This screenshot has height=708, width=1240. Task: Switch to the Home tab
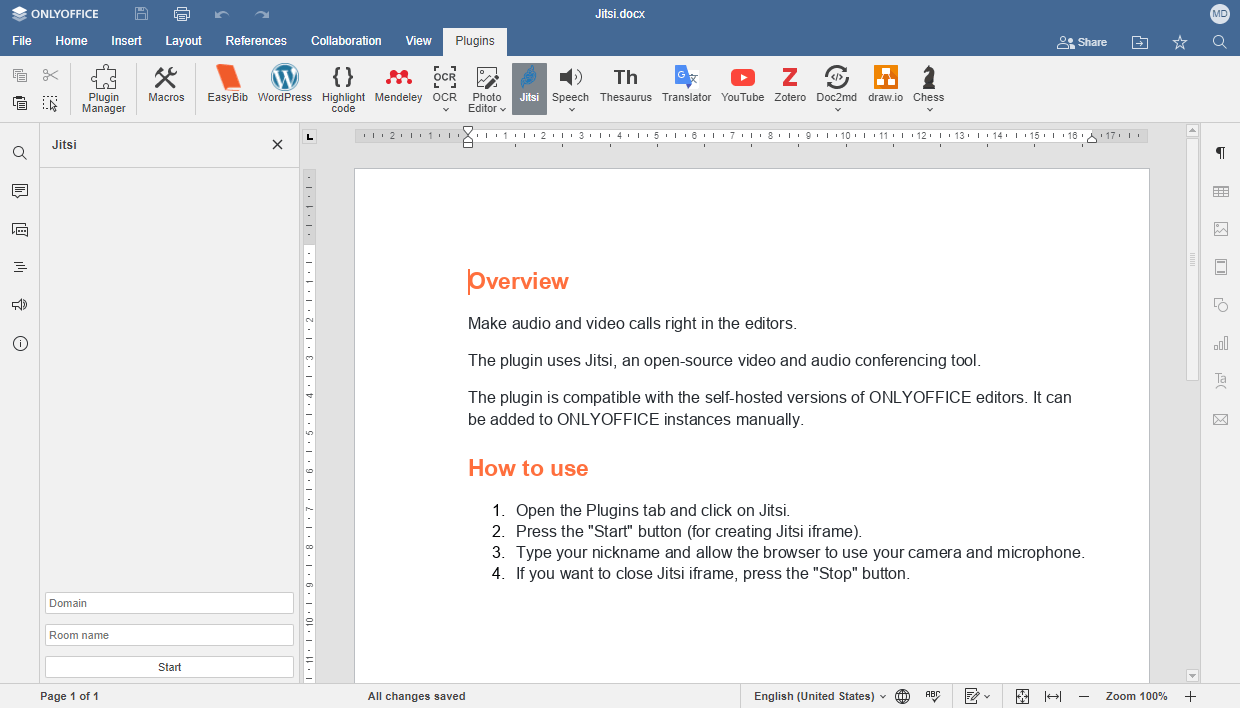click(x=71, y=41)
